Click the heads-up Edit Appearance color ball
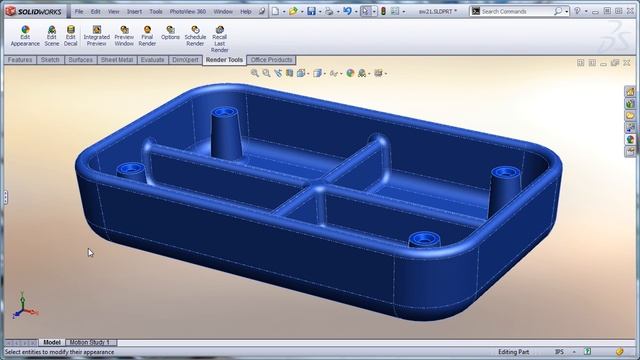Image resolution: width=640 pixels, height=360 pixels. [350, 73]
